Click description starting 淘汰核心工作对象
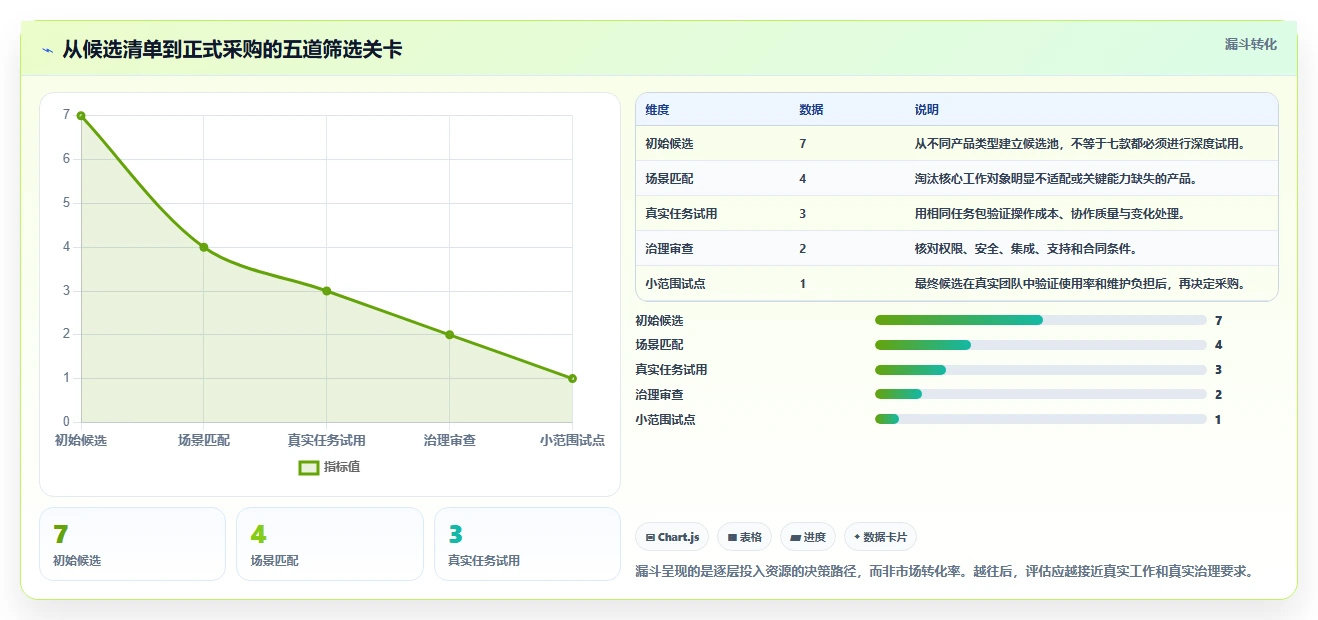Viewport: 1318px width, 620px height. [1056, 179]
